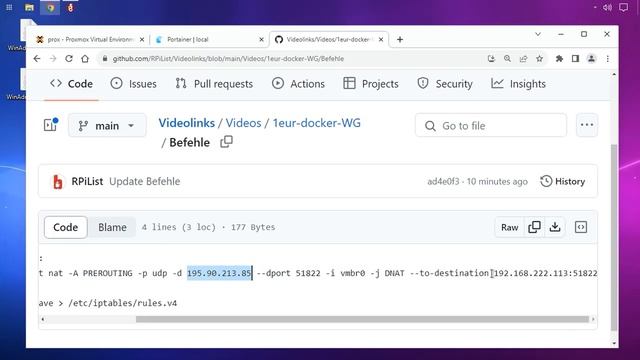Go forward with the browser forward arrow
640x360 pixels.
(53, 59)
